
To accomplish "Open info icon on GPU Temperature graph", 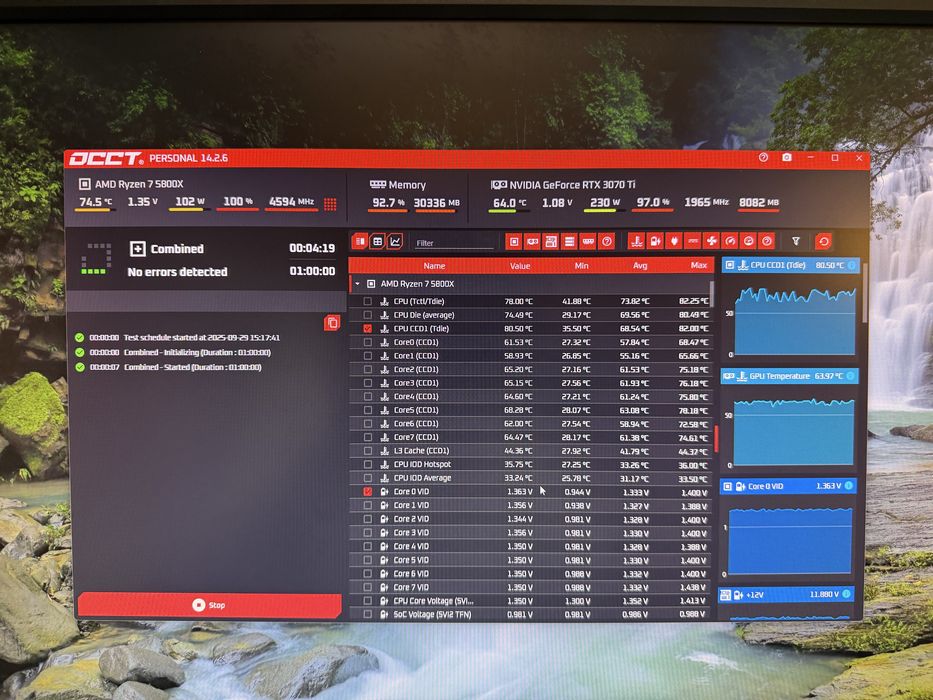I will coord(850,376).
